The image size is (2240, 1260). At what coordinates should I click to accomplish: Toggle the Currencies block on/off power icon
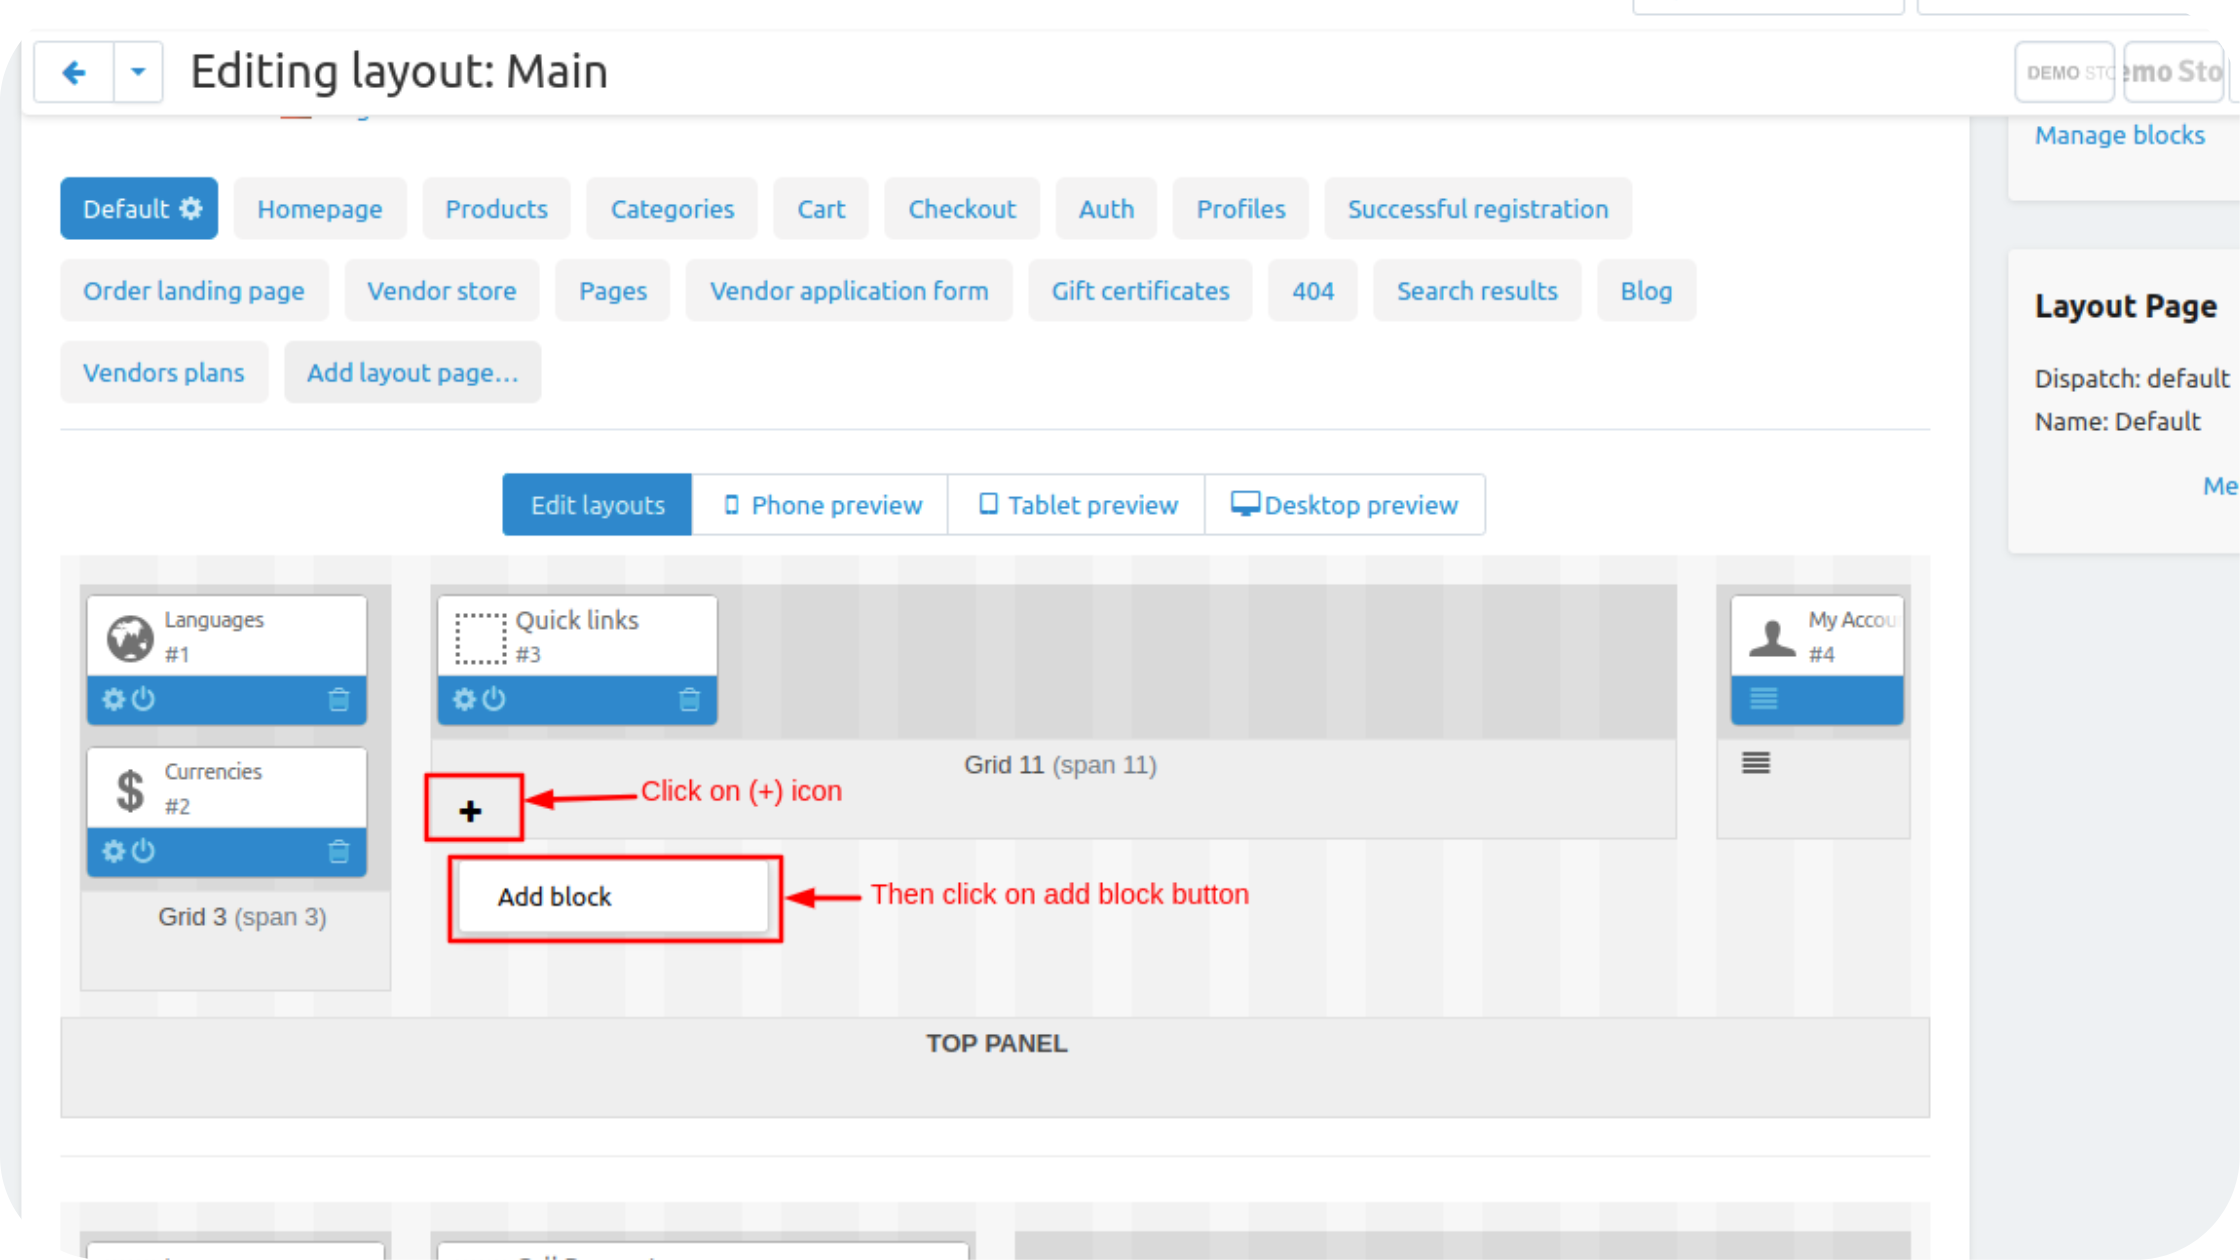click(144, 851)
